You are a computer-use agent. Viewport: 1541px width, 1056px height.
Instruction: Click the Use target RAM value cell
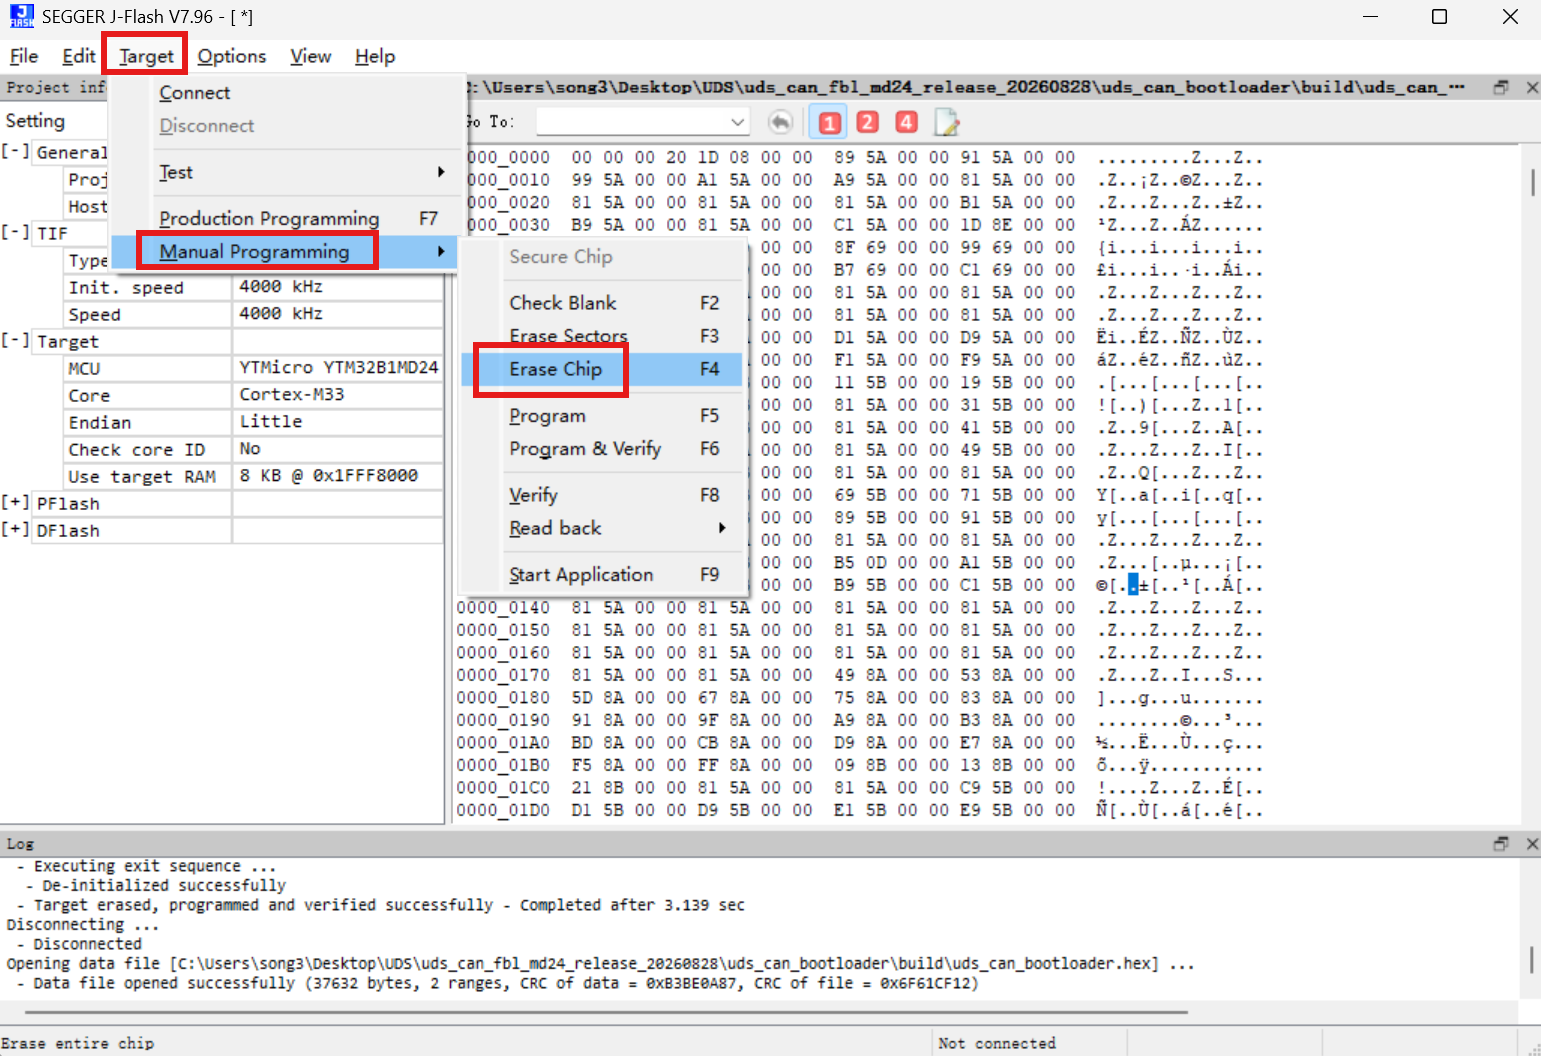(x=338, y=476)
